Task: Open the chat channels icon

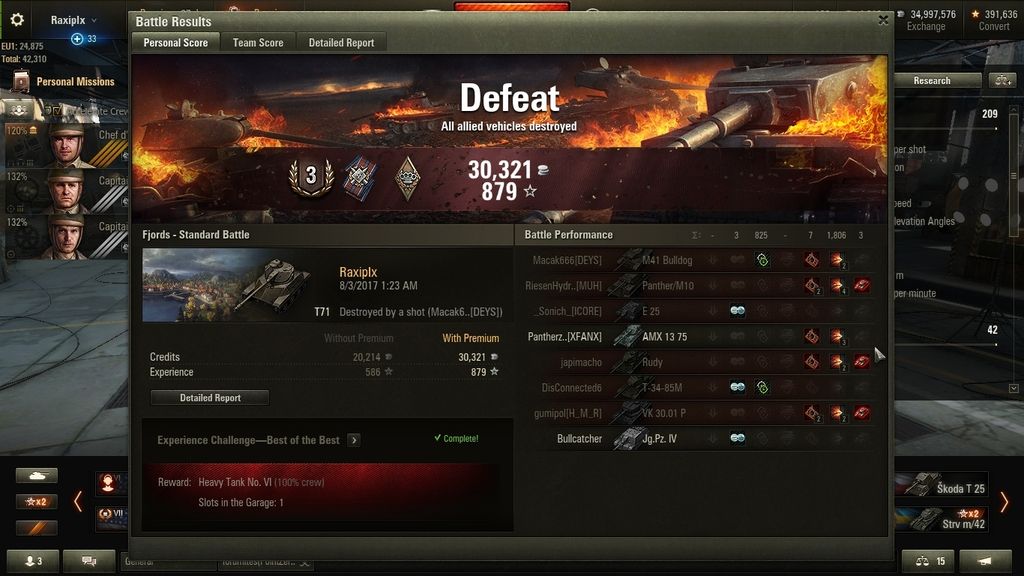Action: (89, 561)
